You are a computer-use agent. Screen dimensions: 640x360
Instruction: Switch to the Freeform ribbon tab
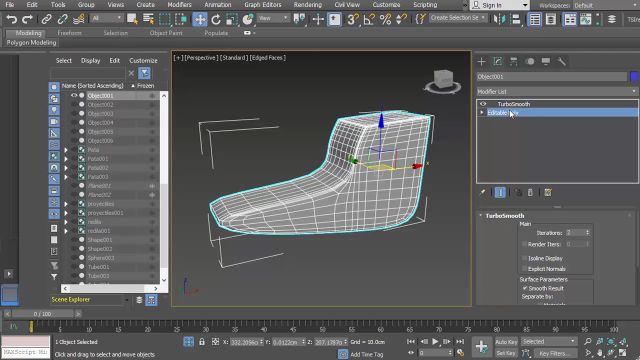pos(69,33)
